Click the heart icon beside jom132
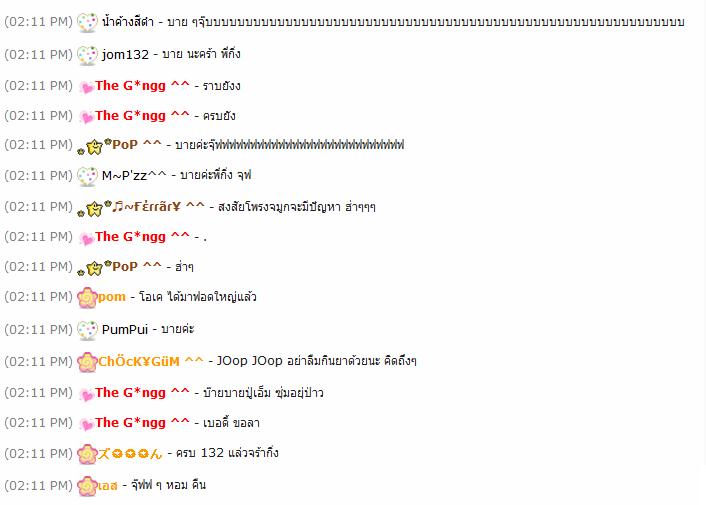This screenshot has width=706, height=505. [x=87, y=55]
